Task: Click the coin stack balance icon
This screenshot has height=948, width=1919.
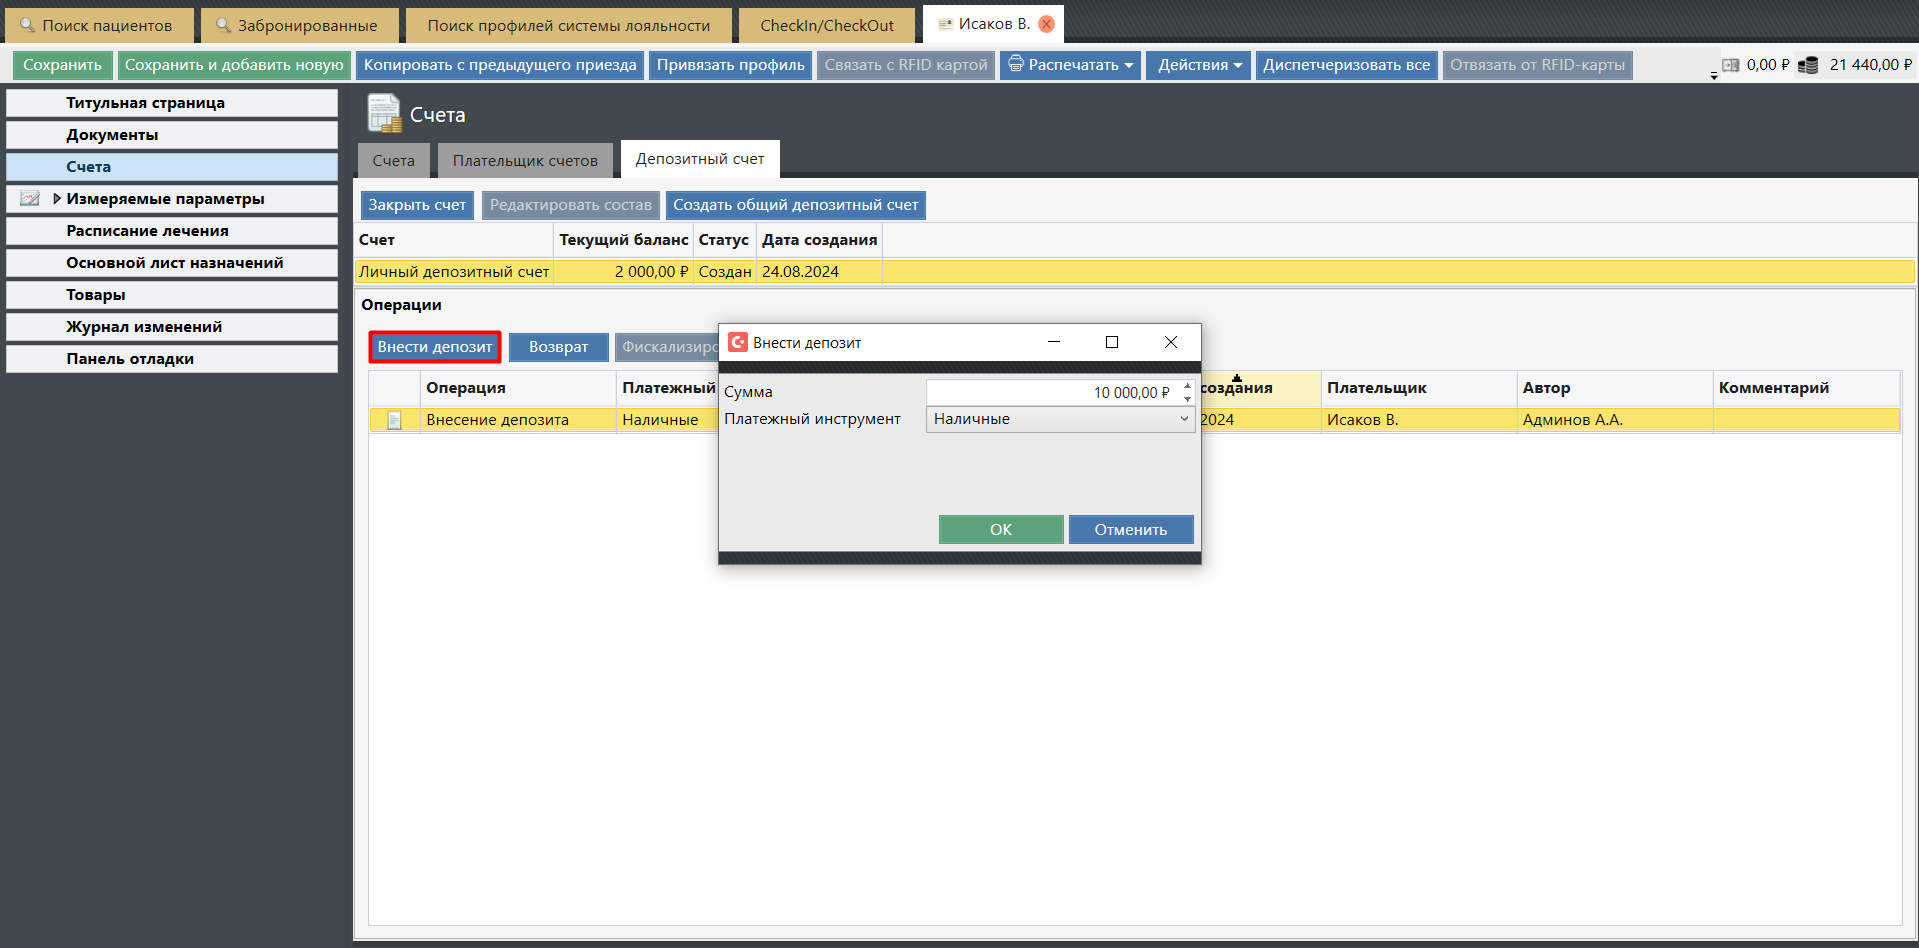Action: (x=1808, y=65)
